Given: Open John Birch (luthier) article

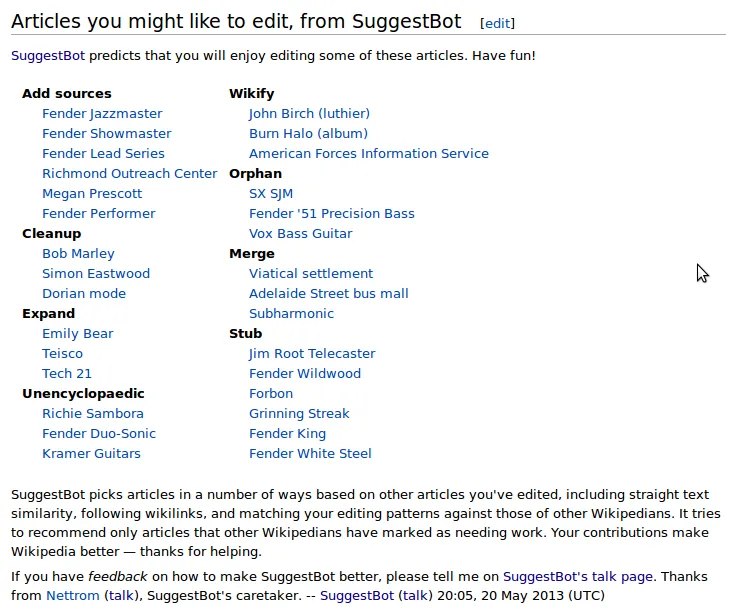Looking at the screenshot, I should (309, 114).
